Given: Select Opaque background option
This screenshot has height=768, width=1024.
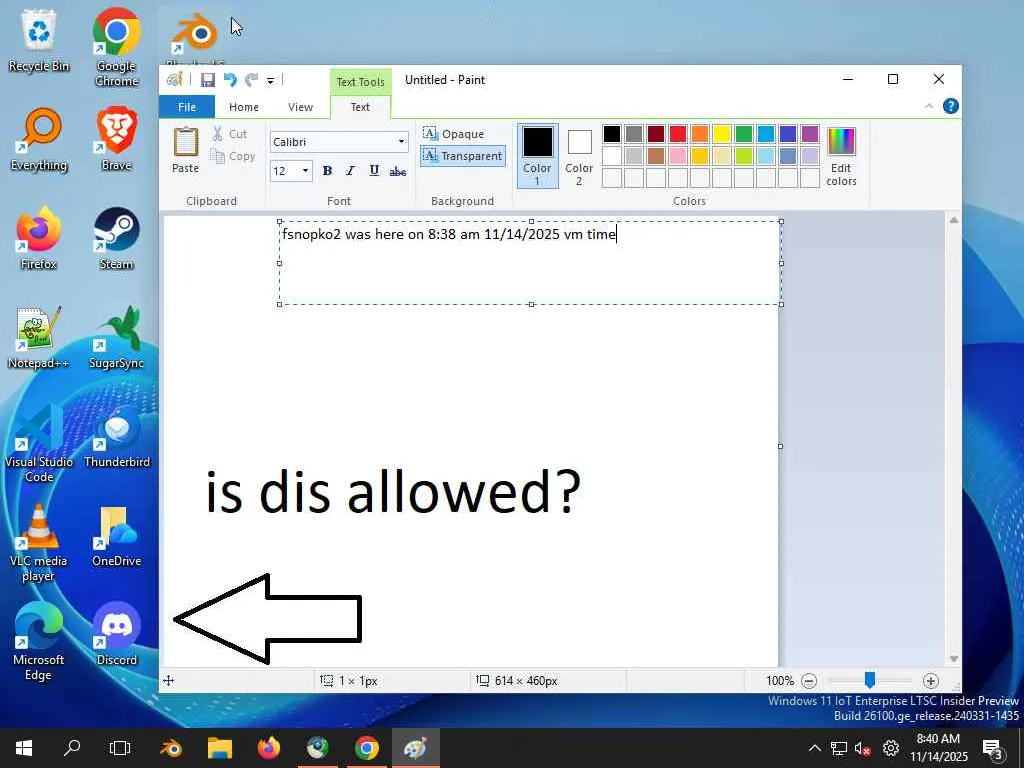Looking at the screenshot, I should (454, 134).
